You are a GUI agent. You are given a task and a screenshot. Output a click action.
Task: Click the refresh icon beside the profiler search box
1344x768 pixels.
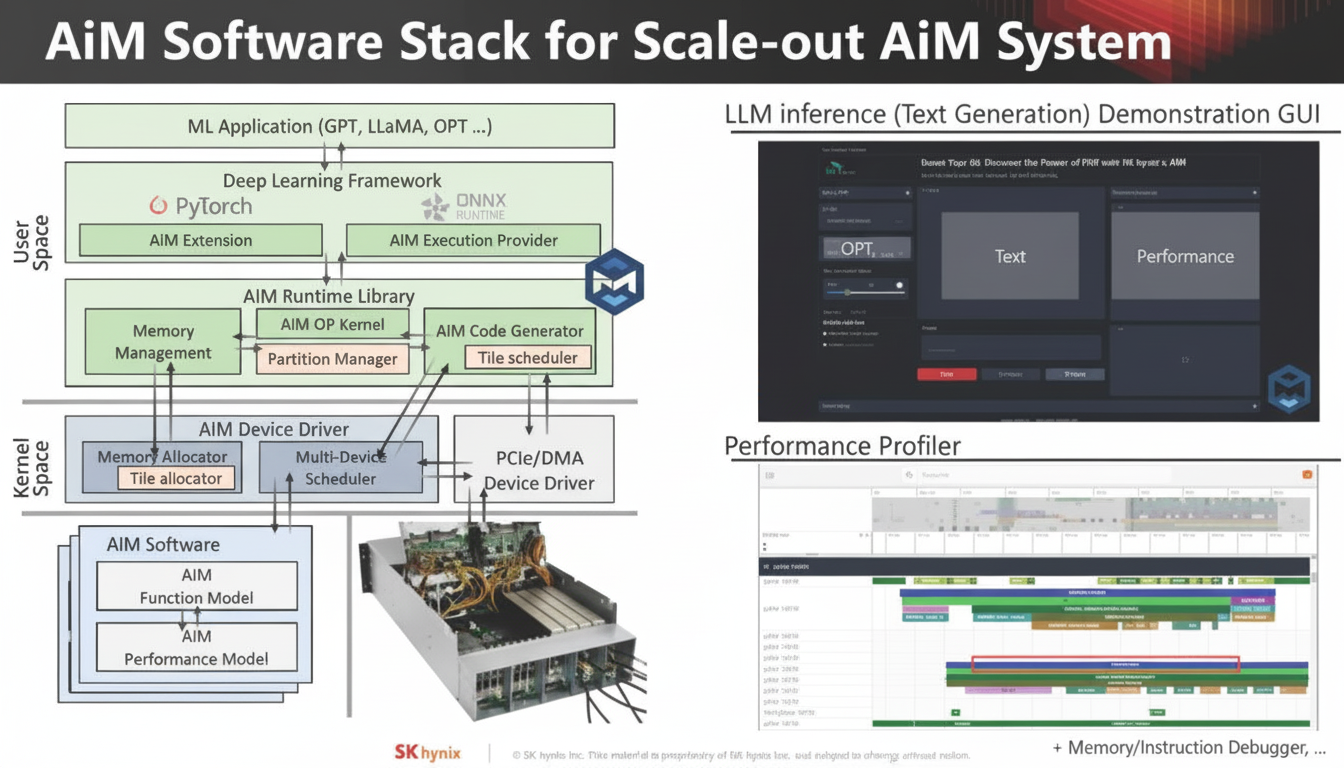(910, 473)
